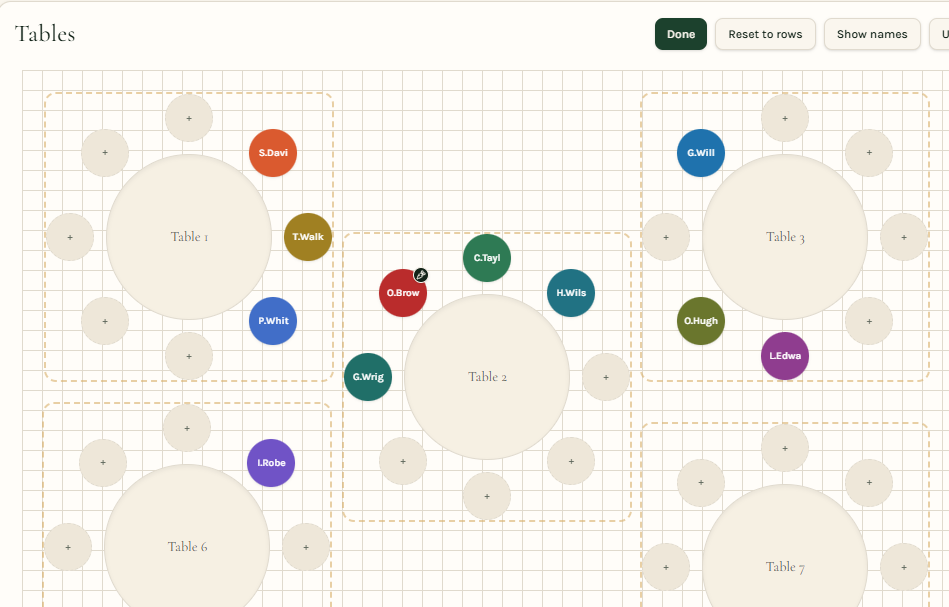Click the plus seat upper-right of Table 7
The image size is (949, 607).
pos(869,483)
